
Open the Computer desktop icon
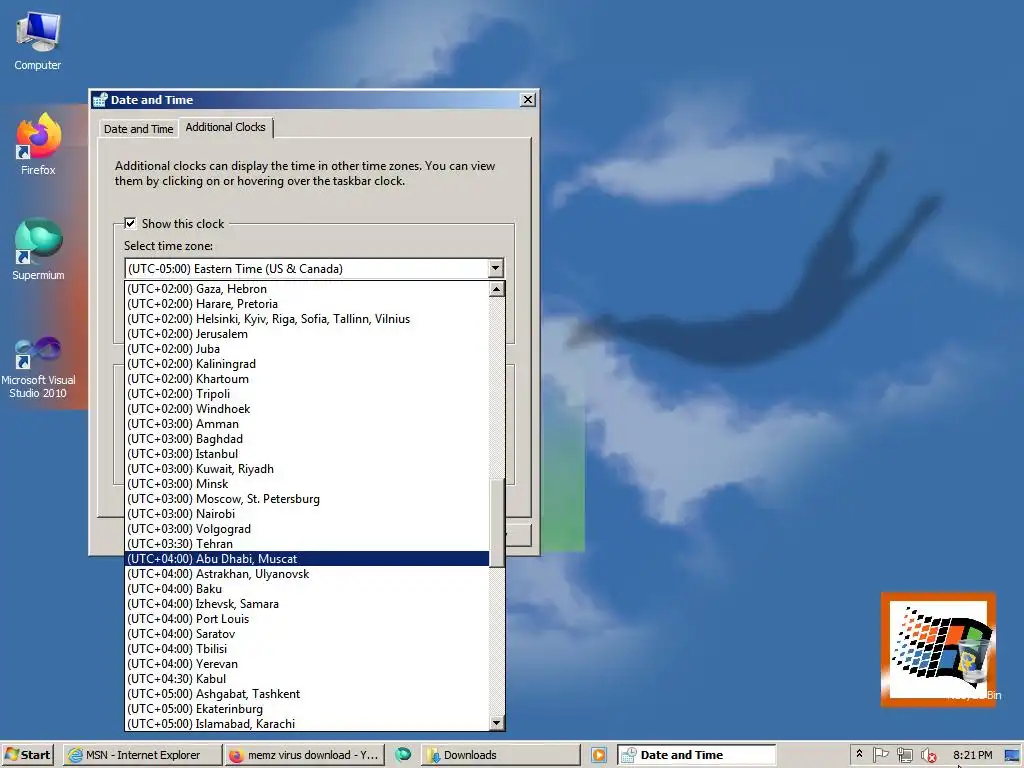(x=38, y=41)
